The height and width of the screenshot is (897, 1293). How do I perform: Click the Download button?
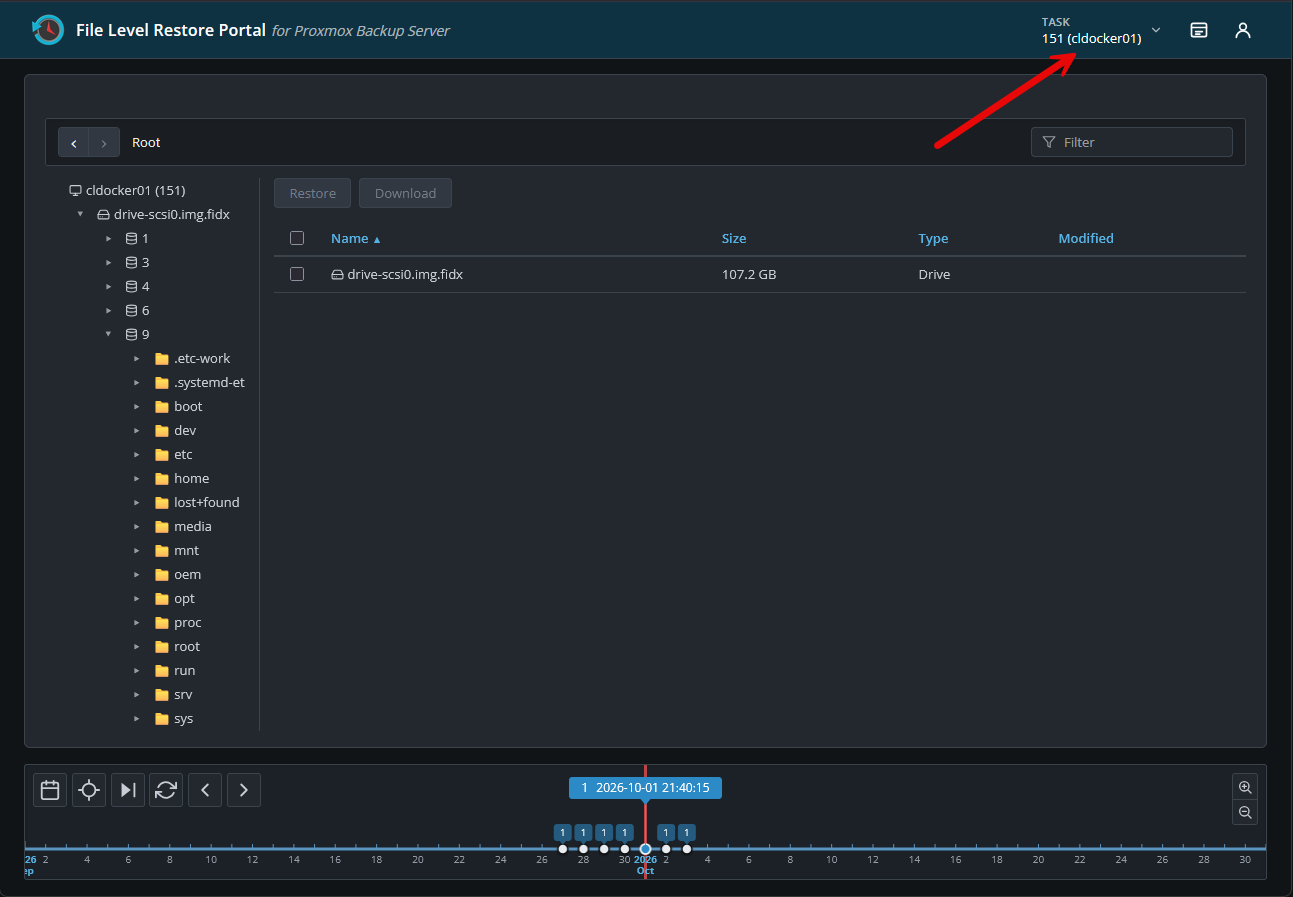405,193
